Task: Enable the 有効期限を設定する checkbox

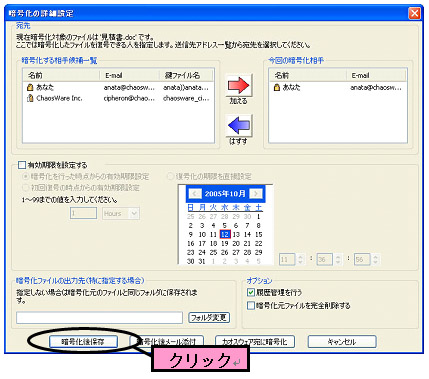Action: [x=22, y=165]
